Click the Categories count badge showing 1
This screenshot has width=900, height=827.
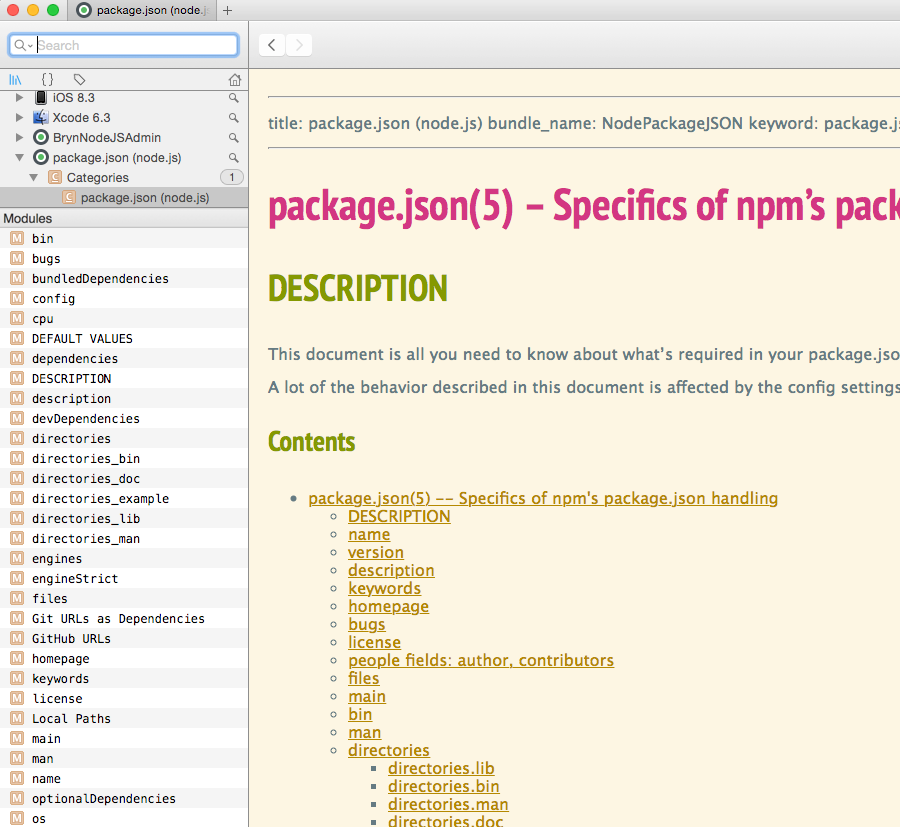[231, 177]
